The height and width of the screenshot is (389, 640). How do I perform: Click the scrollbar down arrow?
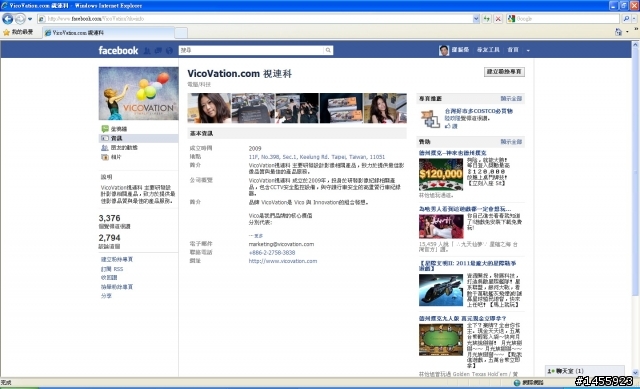click(636, 373)
